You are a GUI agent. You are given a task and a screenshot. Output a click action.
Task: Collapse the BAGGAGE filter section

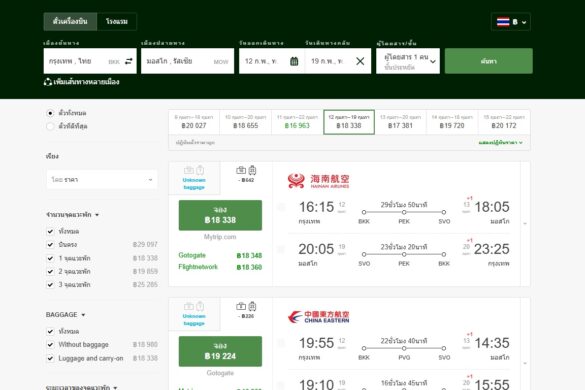coord(66,315)
